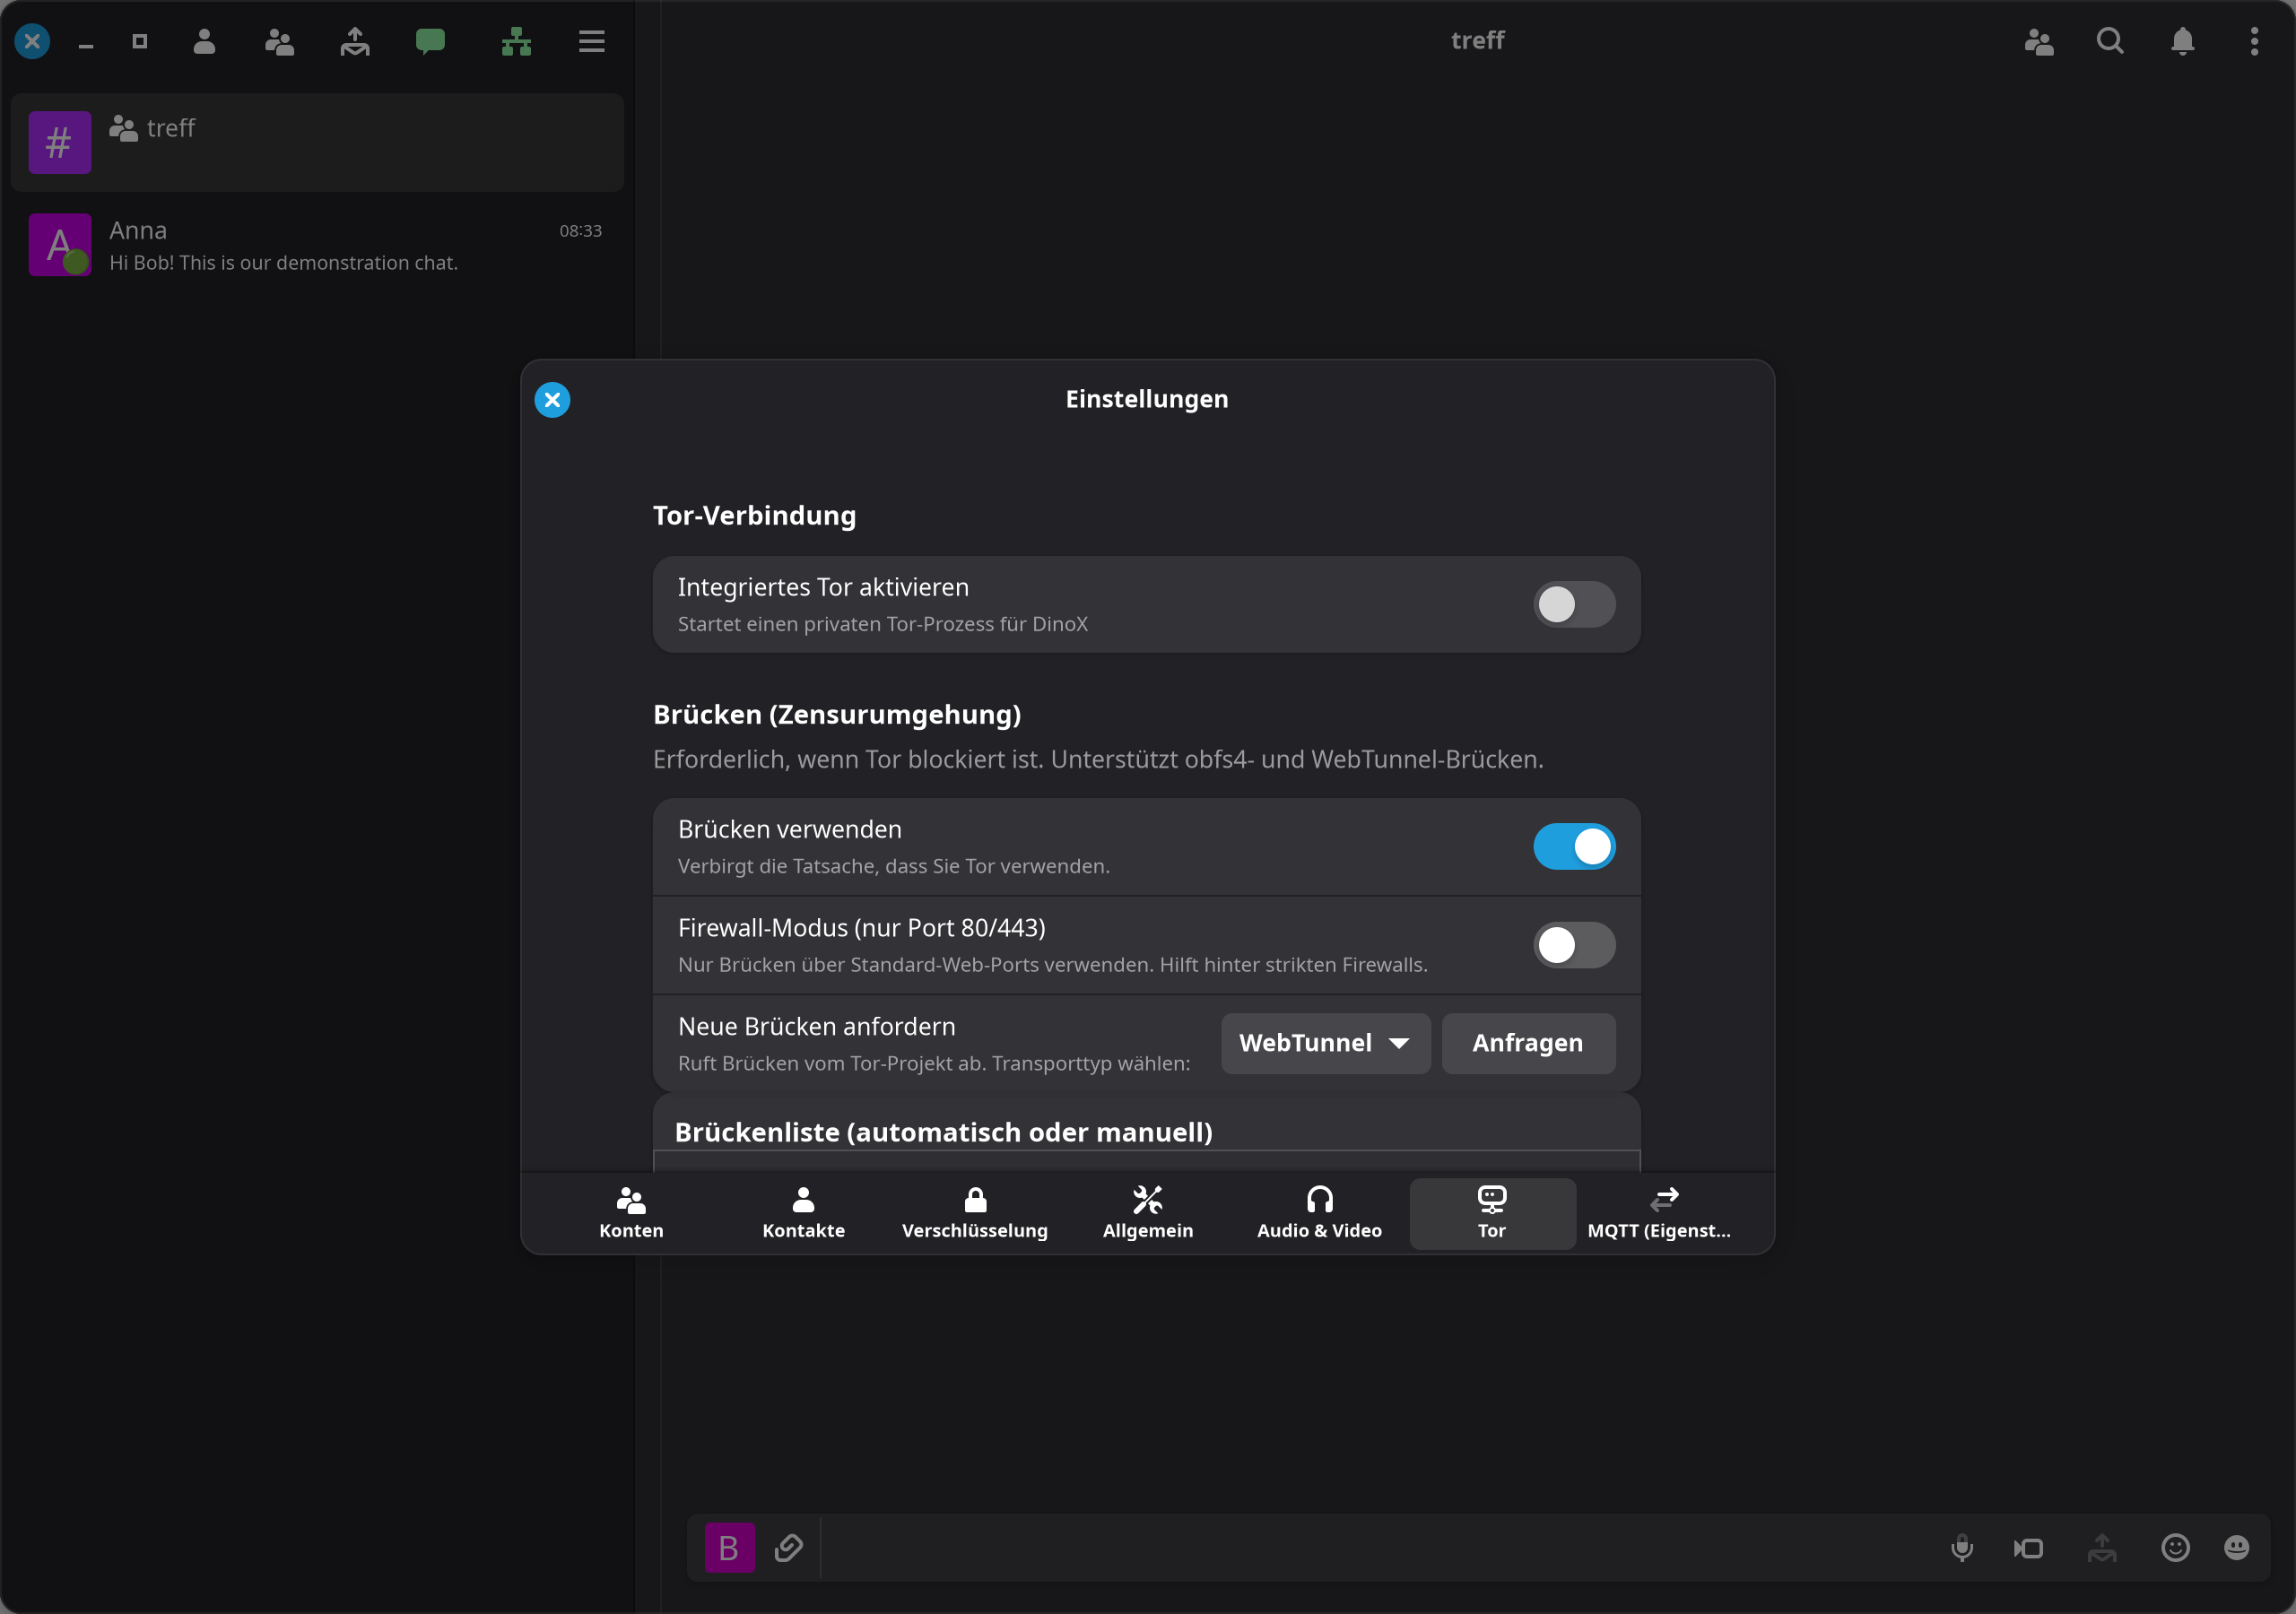
Task: Enable the Integriertes Tor aktivieren switch
Action: (1574, 604)
